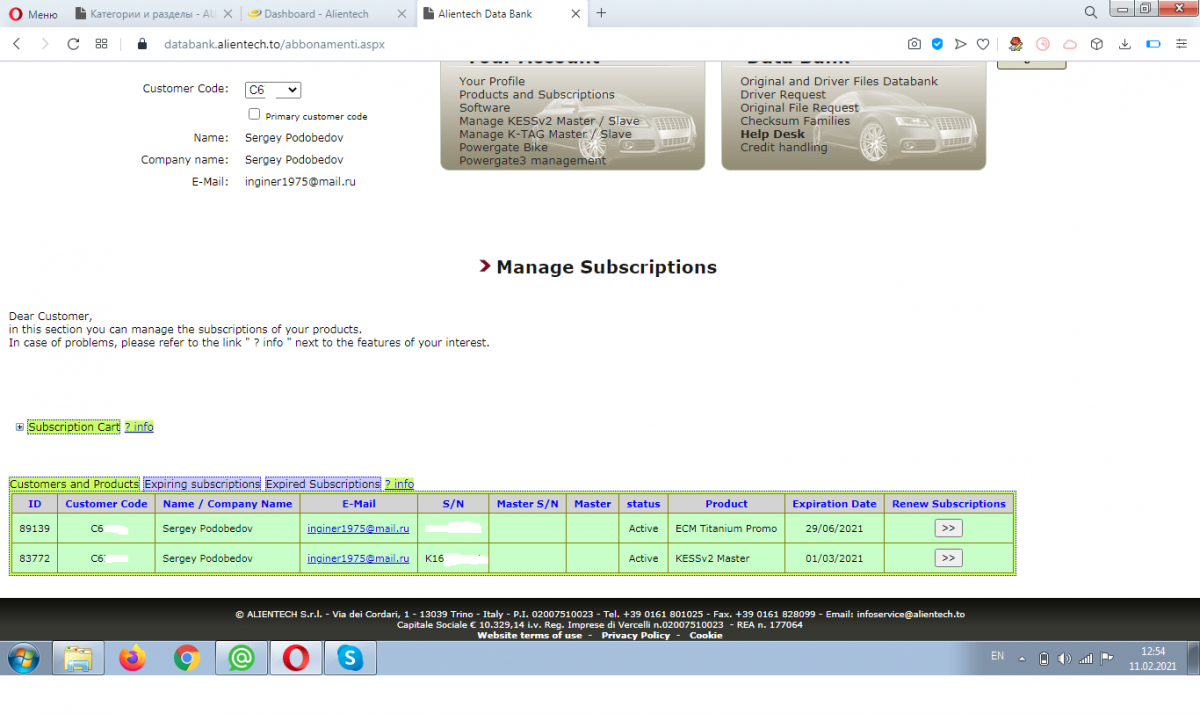The height and width of the screenshot is (714, 1200).
Task: Click the pink circular extension icon
Action: point(1043,44)
